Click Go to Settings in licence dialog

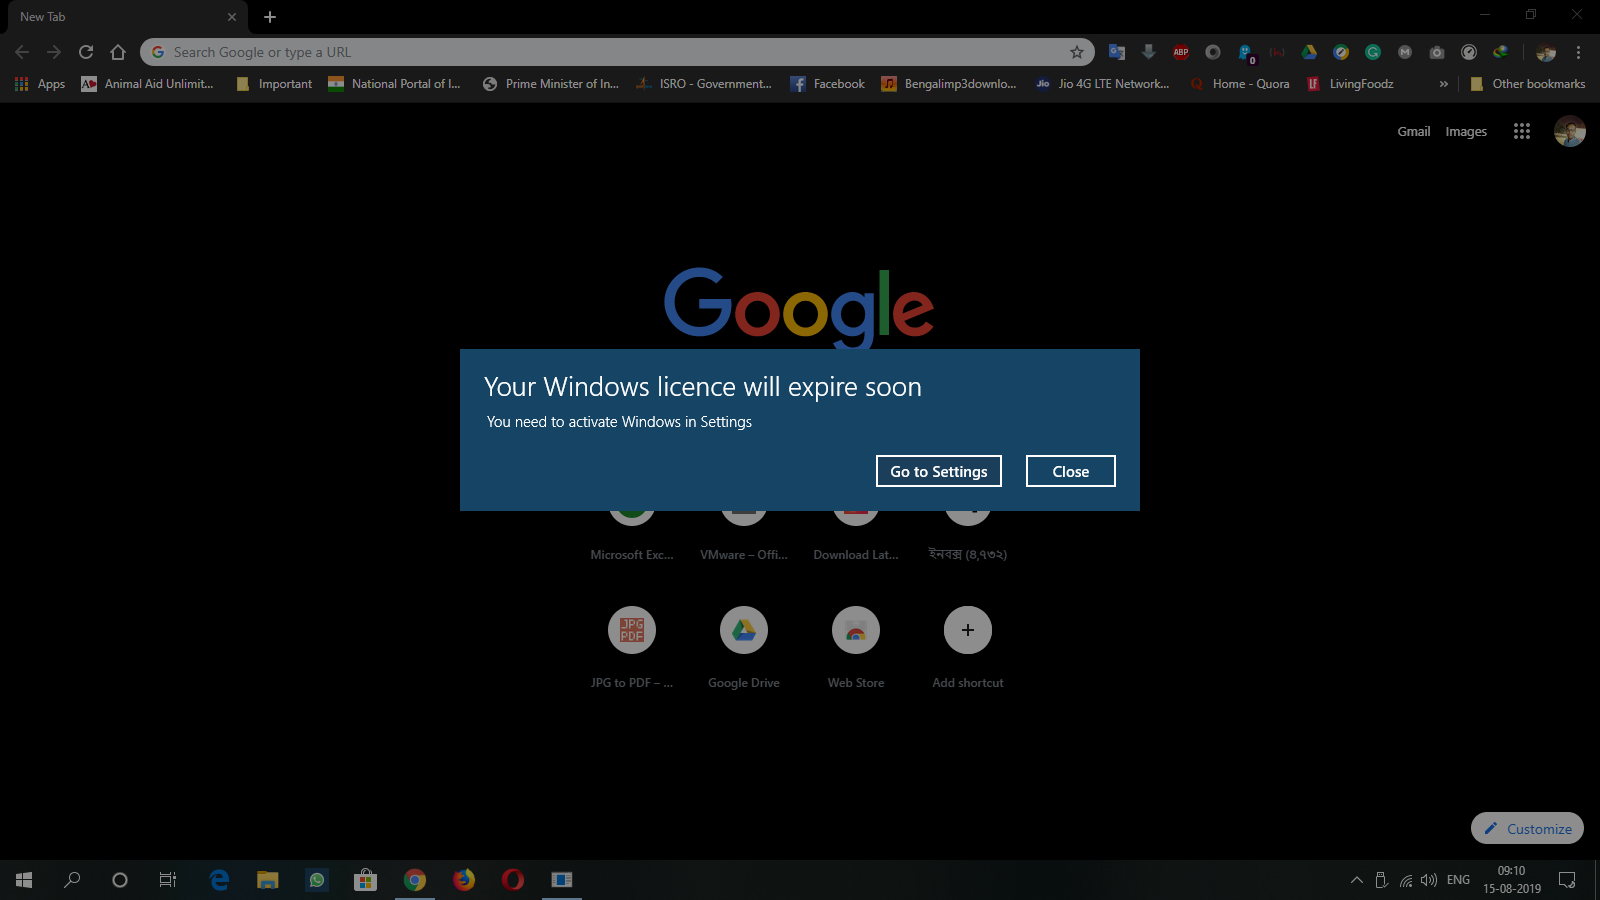click(x=938, y=471)
